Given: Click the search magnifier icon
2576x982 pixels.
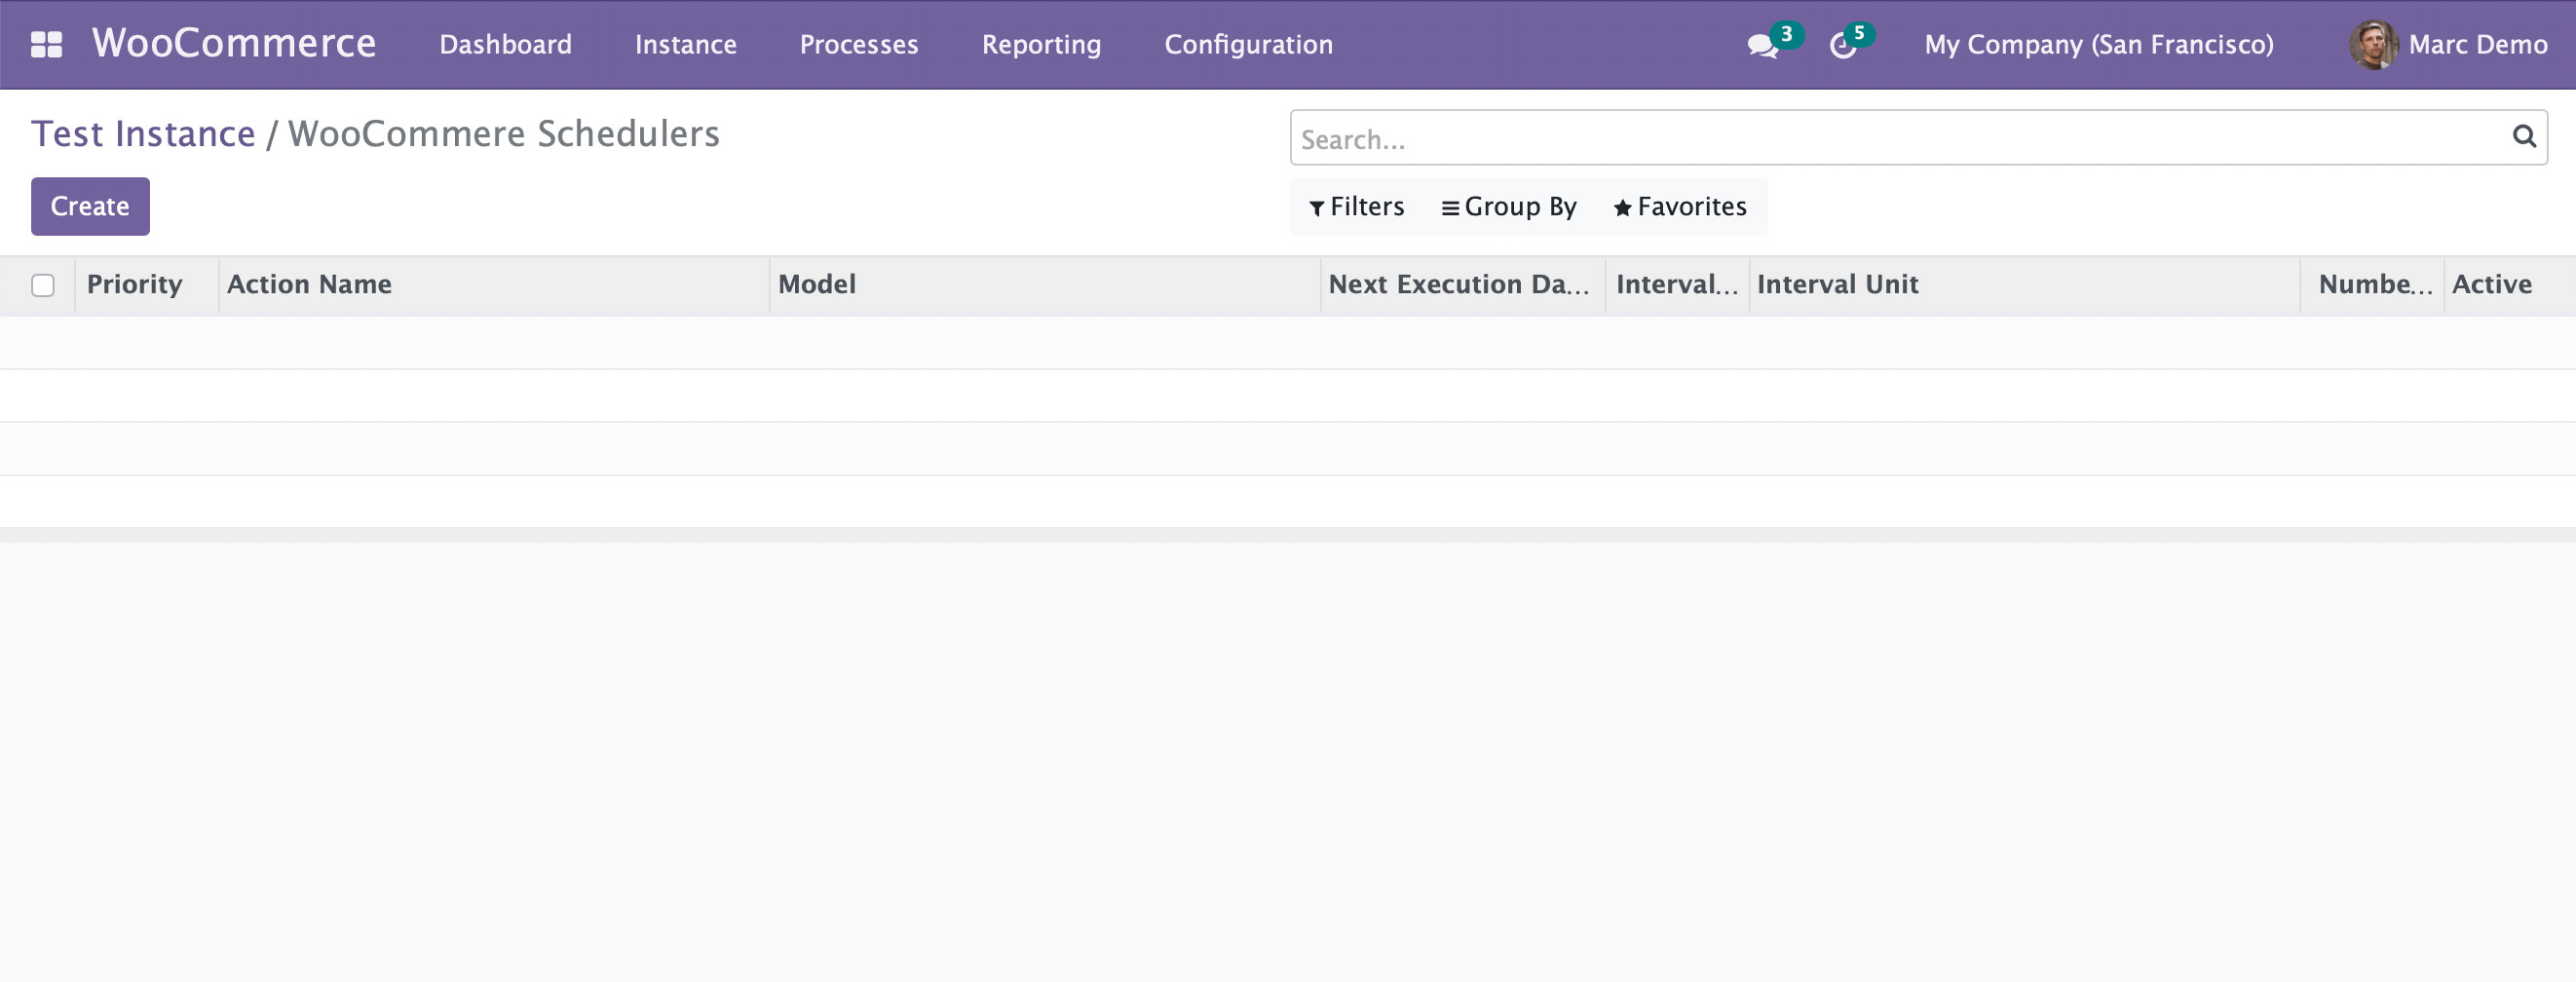Looking at the screenshot, I should (2523, 137).
